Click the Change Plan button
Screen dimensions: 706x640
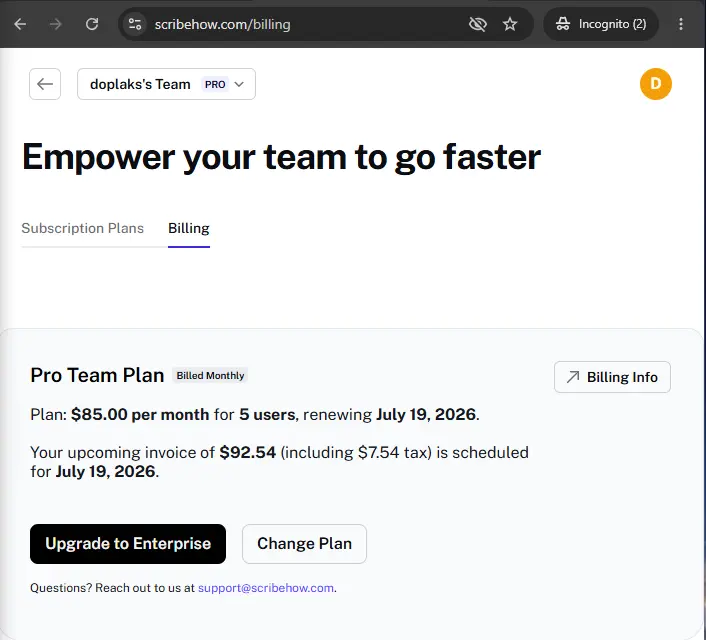click(x=304, y=544)
